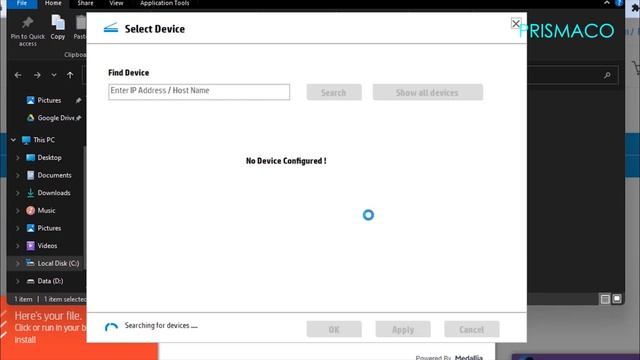Image resolution: width=640 pixels, height=360 pixels.
Task: Select Google Drive in Quick access
Action: point(51,118)
